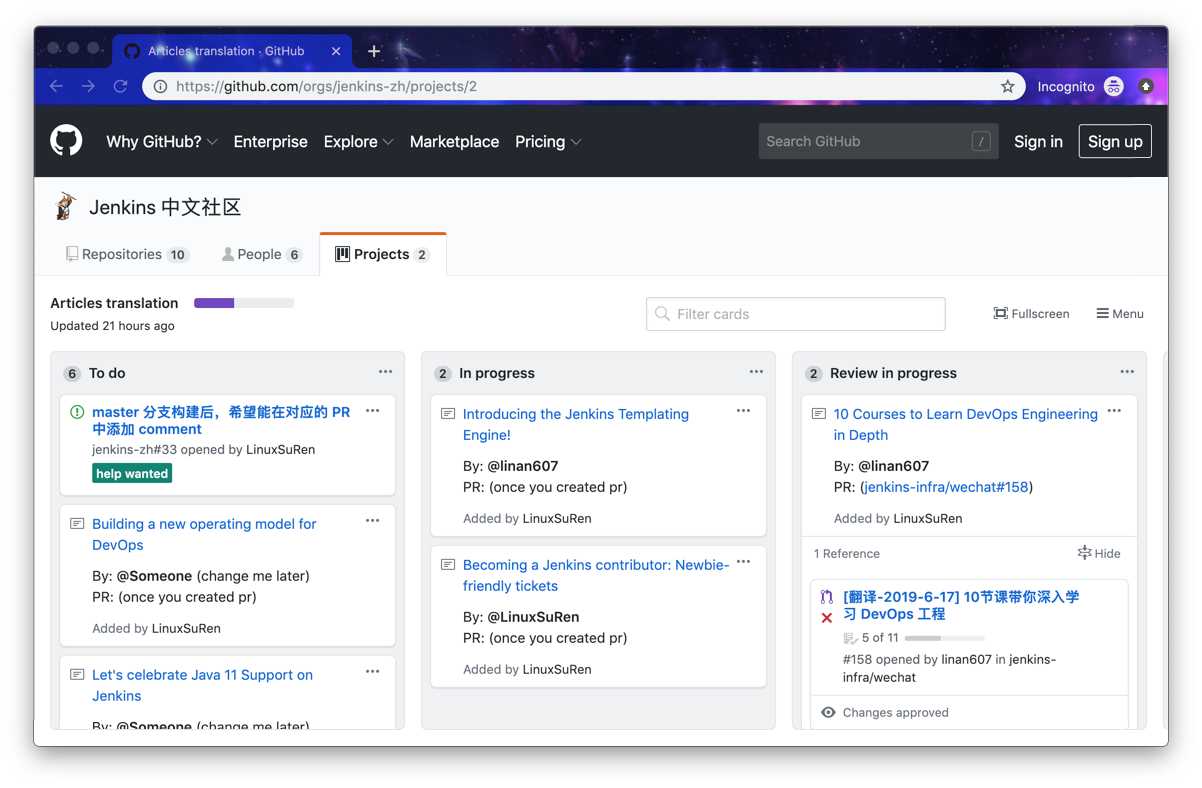Expand the Explore dropdown
Screen dimensions: 1202x788
click(x=358, y=142)
